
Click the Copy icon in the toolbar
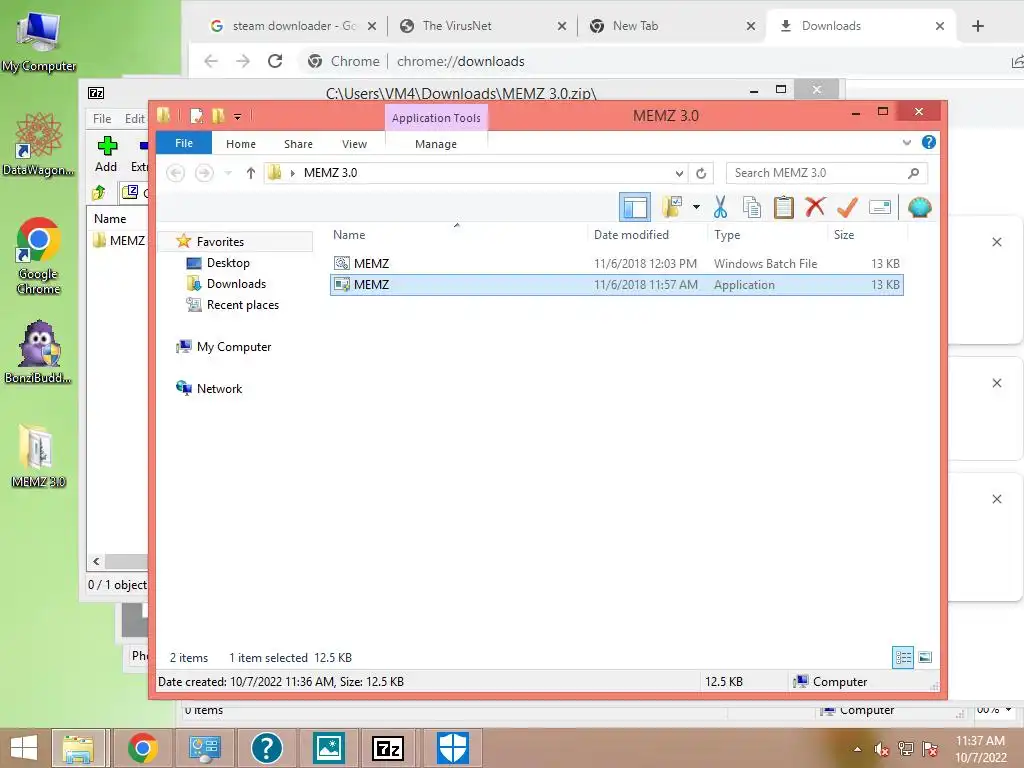[x=752, y=208]
